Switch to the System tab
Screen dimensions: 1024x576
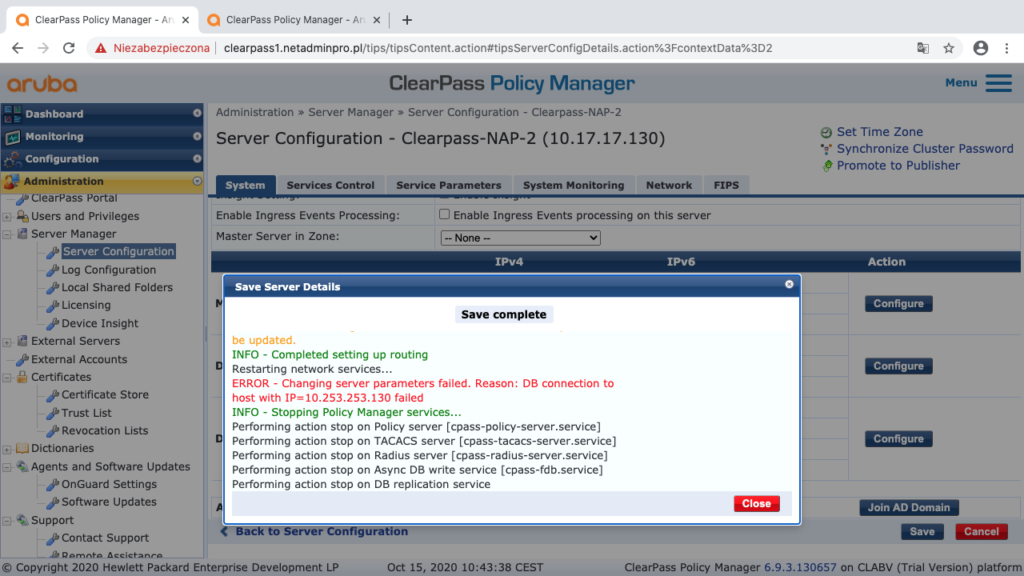[x=246, y=185]
